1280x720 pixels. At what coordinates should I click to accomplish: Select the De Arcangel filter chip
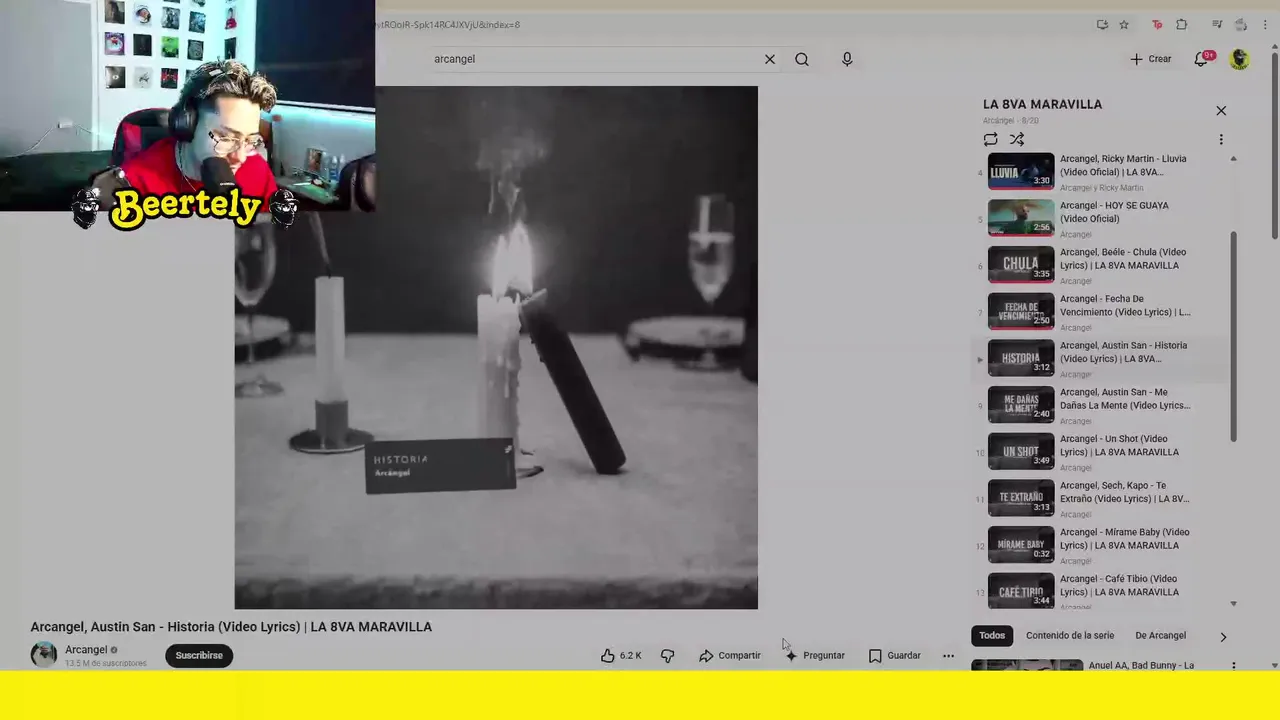[1160, 636]
